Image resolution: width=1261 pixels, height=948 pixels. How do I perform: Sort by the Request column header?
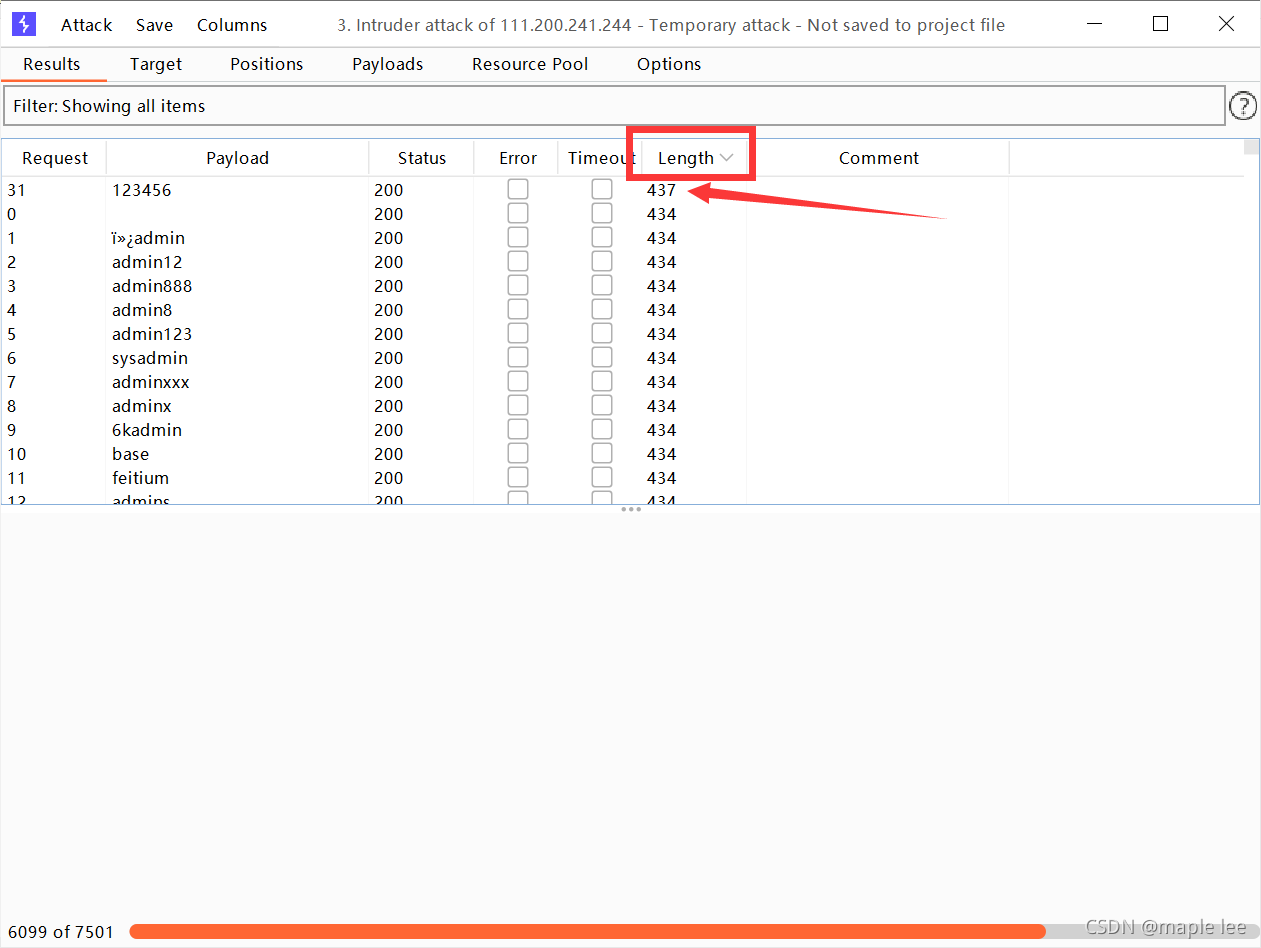[x=55, y=158]
